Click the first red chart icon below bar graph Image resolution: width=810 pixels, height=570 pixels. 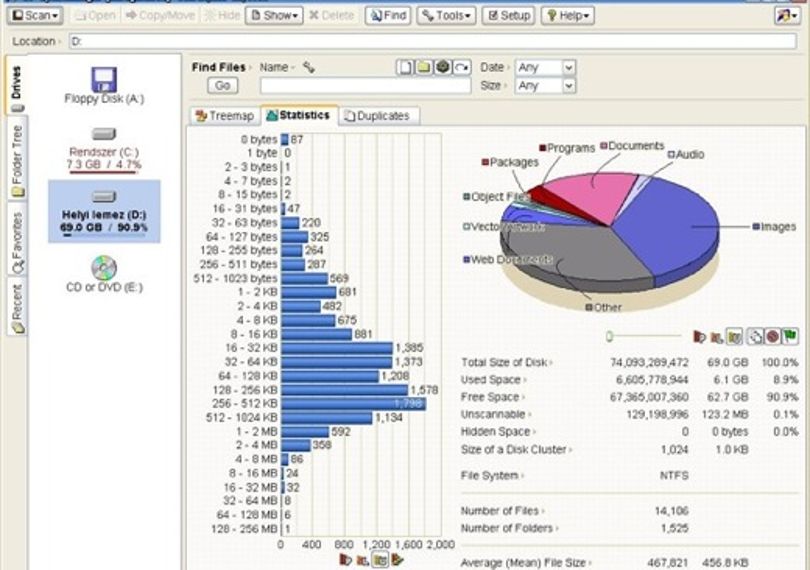click(x=346, y=559)
